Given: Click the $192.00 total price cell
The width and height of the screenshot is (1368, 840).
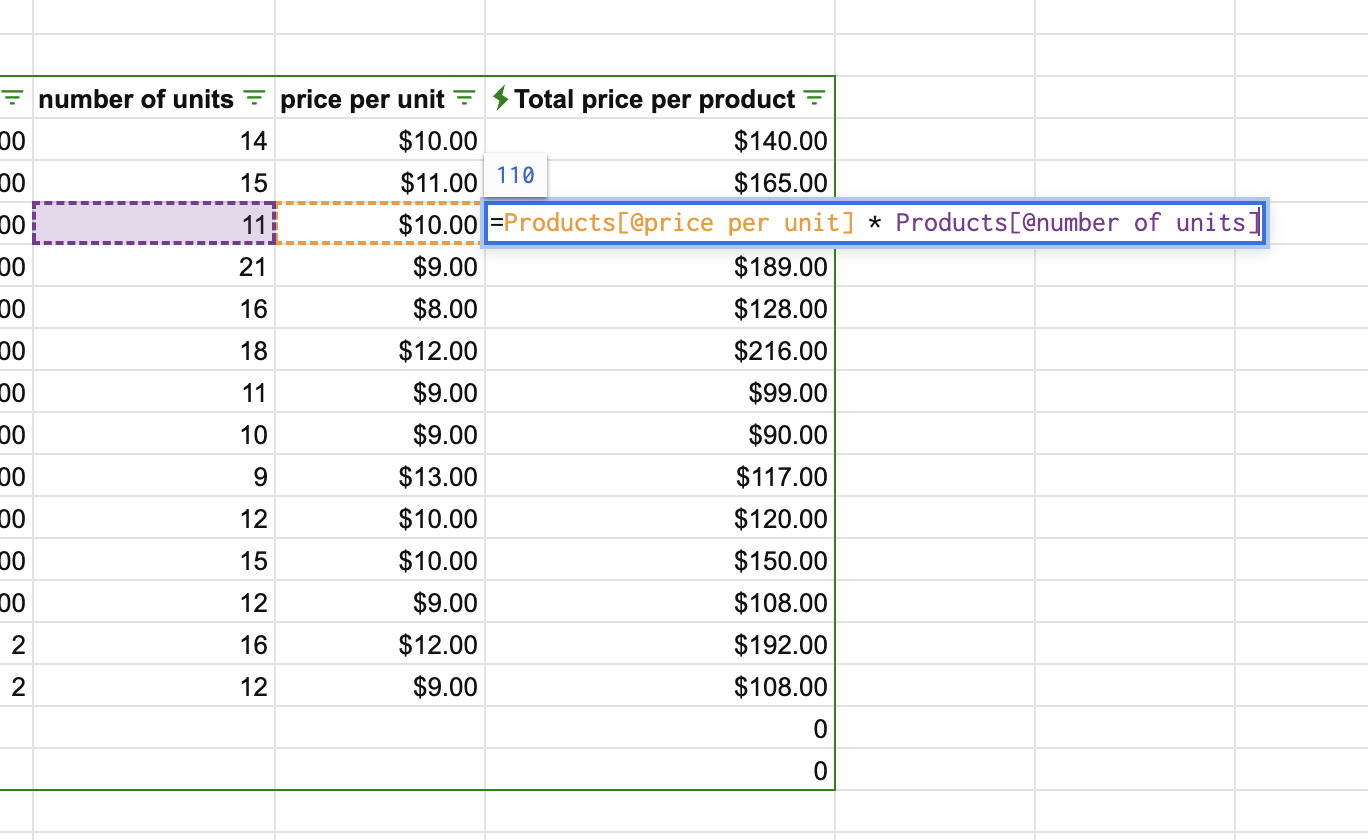Looking at the screenshot, I should pos(660,645).
